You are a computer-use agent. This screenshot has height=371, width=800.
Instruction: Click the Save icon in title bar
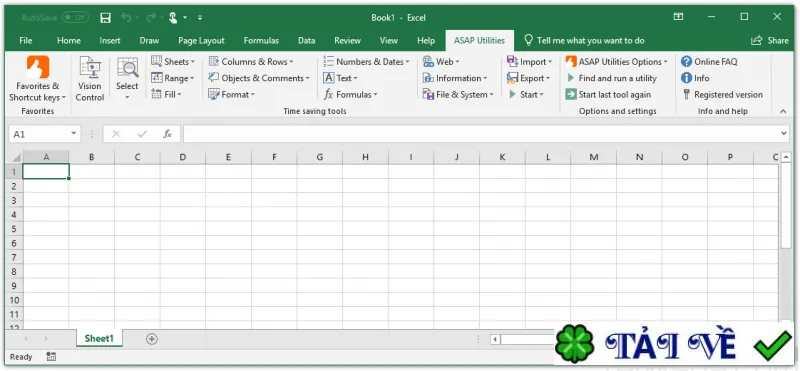[106, 18]
